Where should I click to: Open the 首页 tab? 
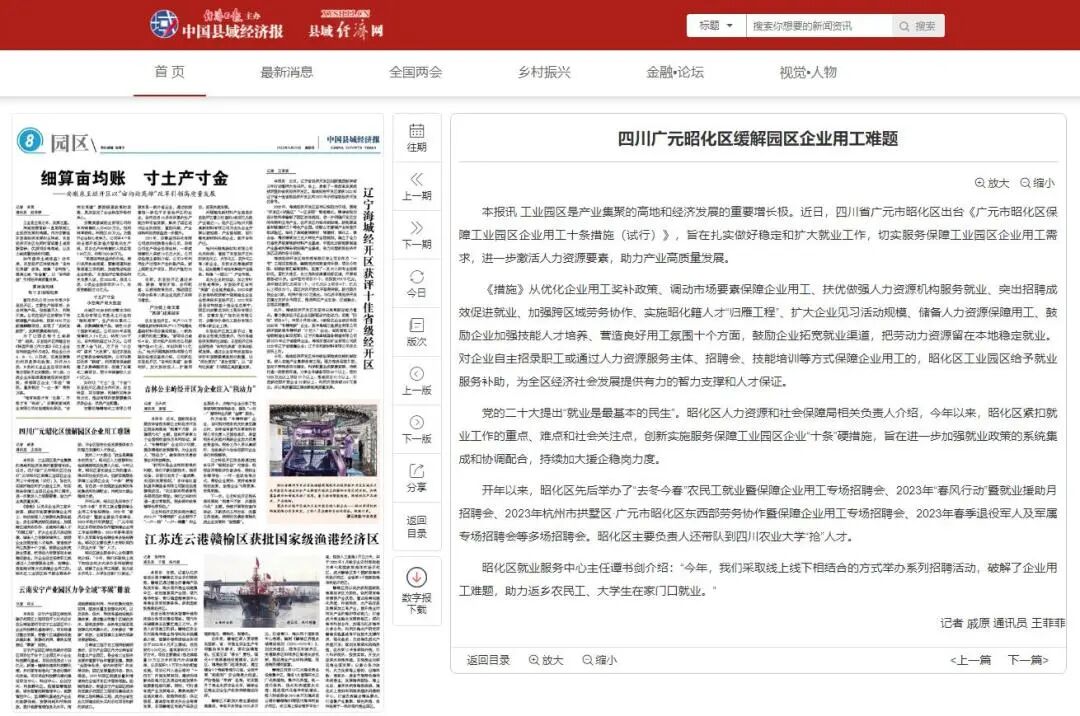click(x=169, y=72)
